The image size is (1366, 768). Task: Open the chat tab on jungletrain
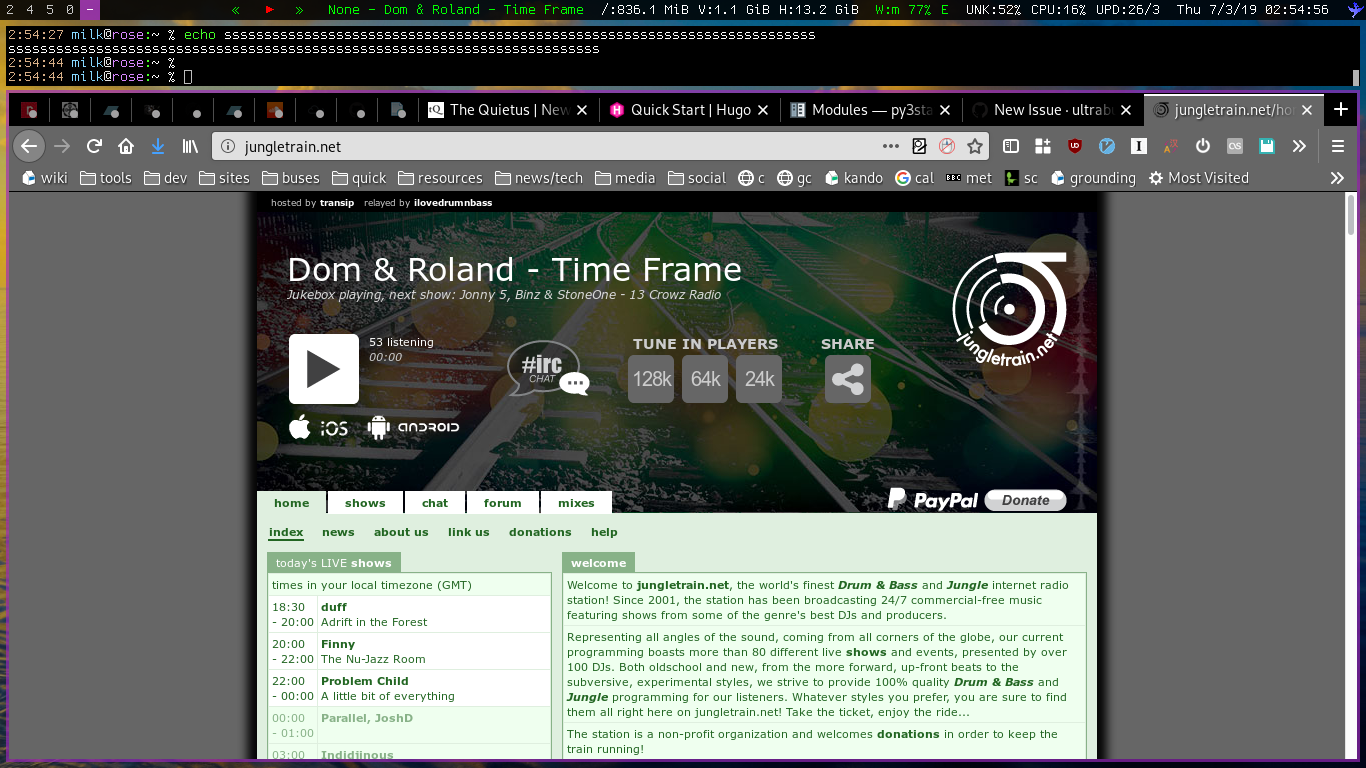click(435, 503)
